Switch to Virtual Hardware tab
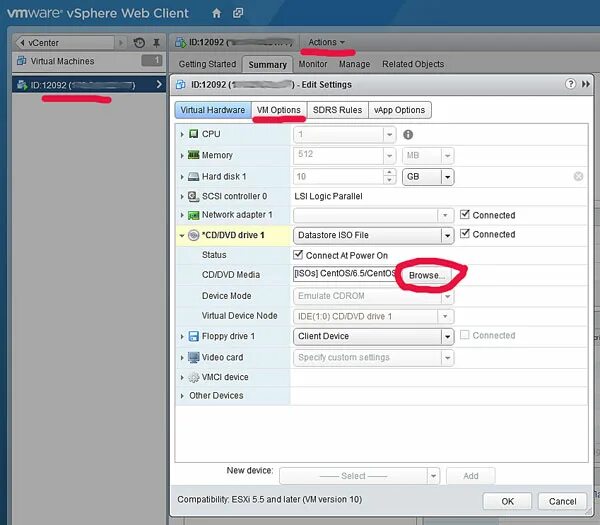This screenshot has height=525, width=600. coord(213,110)
